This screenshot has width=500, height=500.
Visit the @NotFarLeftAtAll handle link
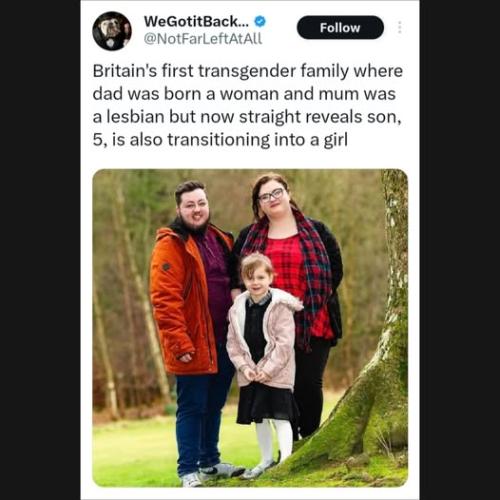point(203,39)
